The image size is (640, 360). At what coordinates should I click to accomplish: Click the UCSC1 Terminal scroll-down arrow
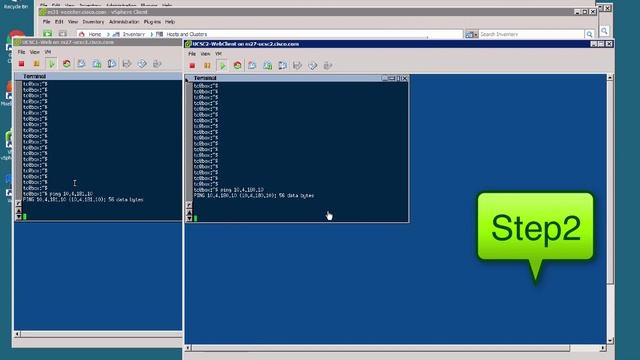[x=18, y=217]
